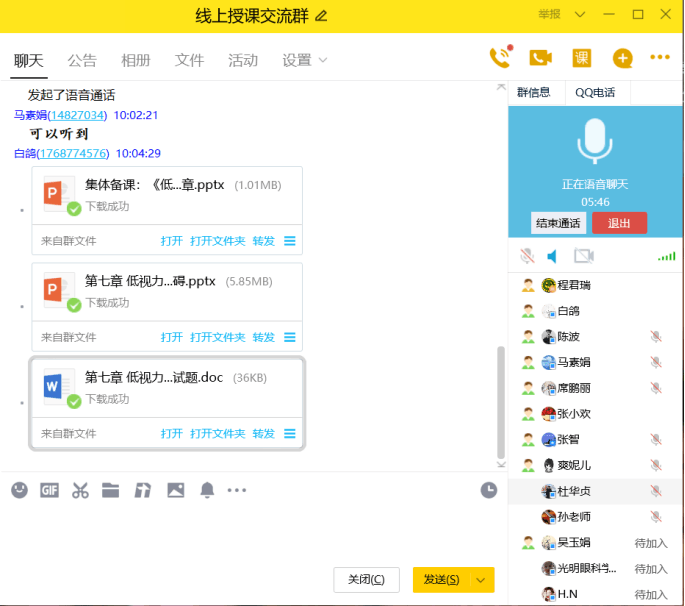
Task: Click the voice call icon in top toolbar
Action: (499, 58)
